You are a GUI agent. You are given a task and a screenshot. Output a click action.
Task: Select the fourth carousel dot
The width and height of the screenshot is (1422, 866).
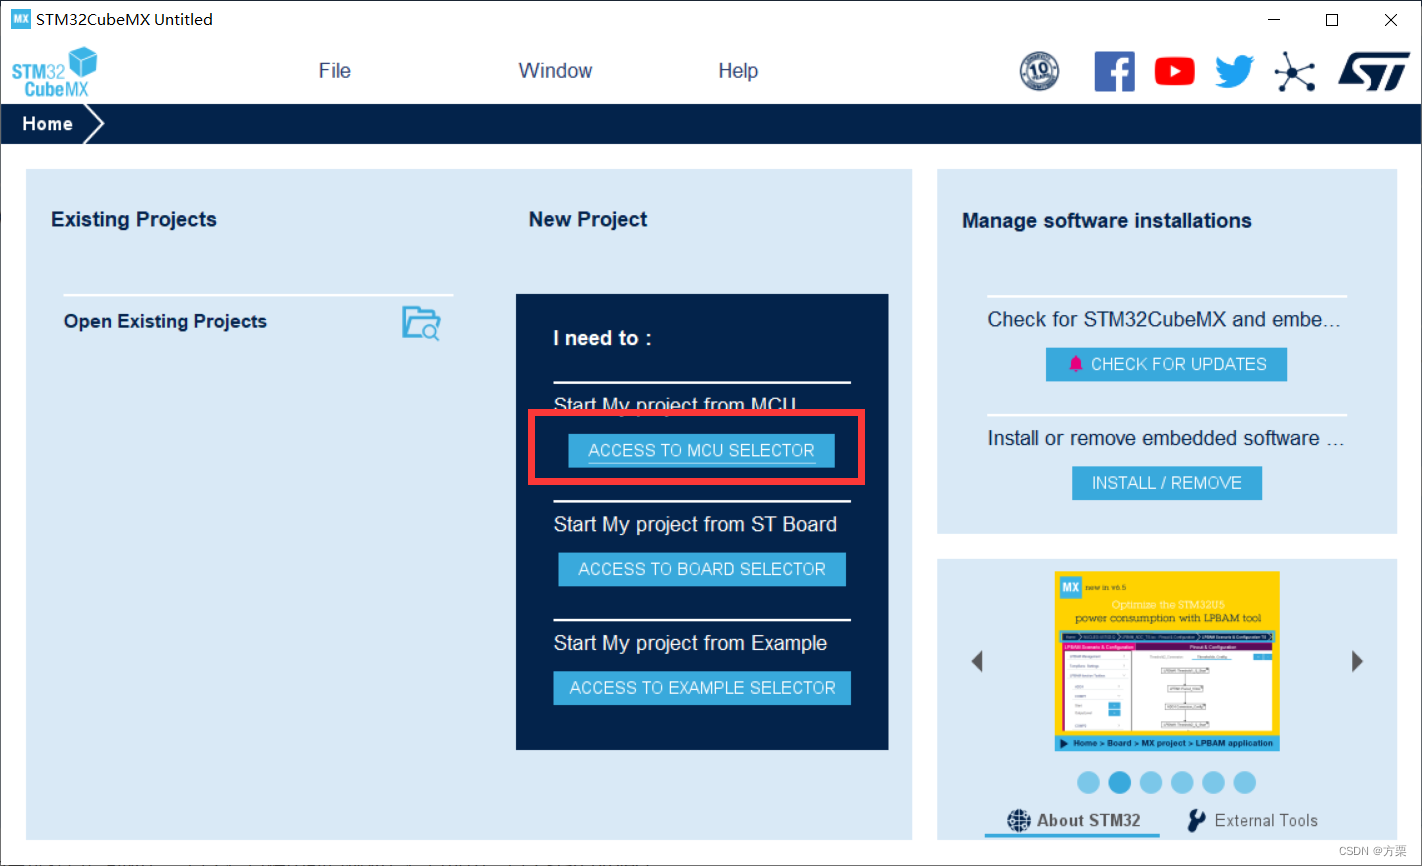pos(1182,782)
